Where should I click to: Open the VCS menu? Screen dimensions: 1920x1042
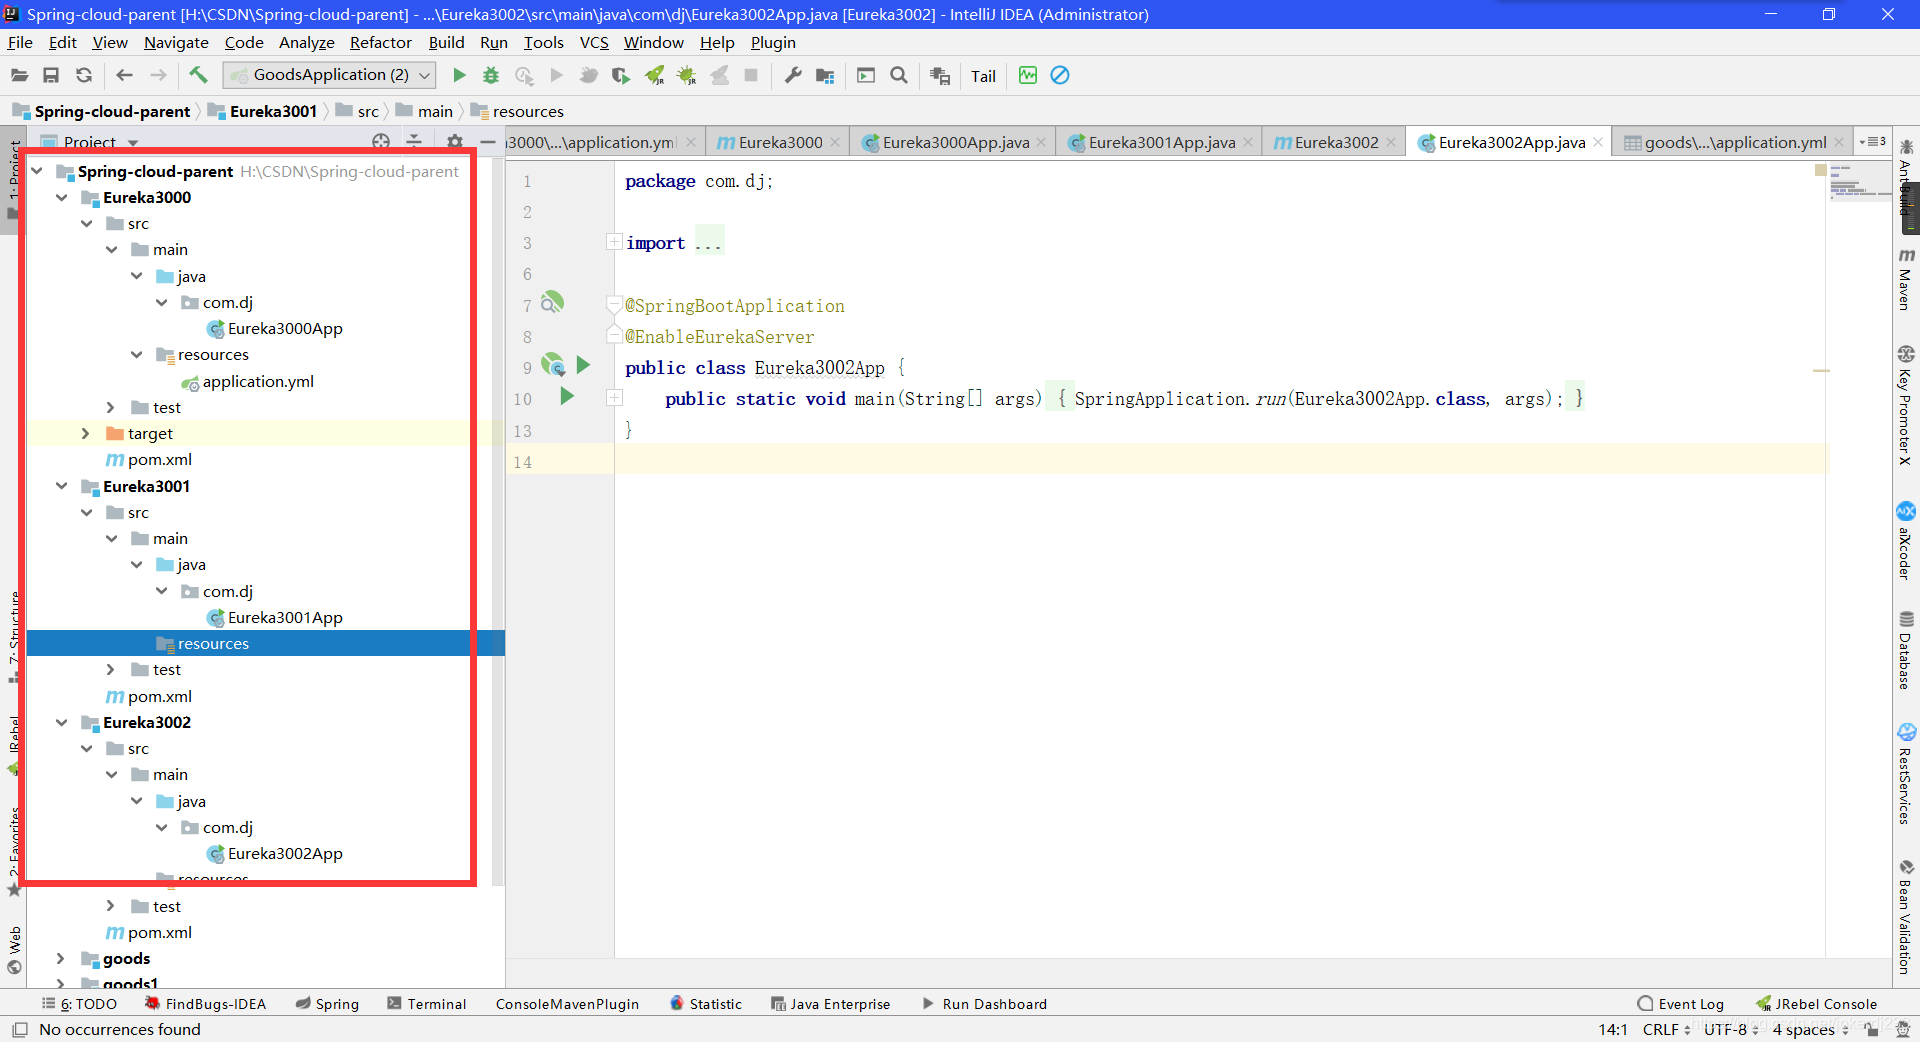[x=594, y=42]
